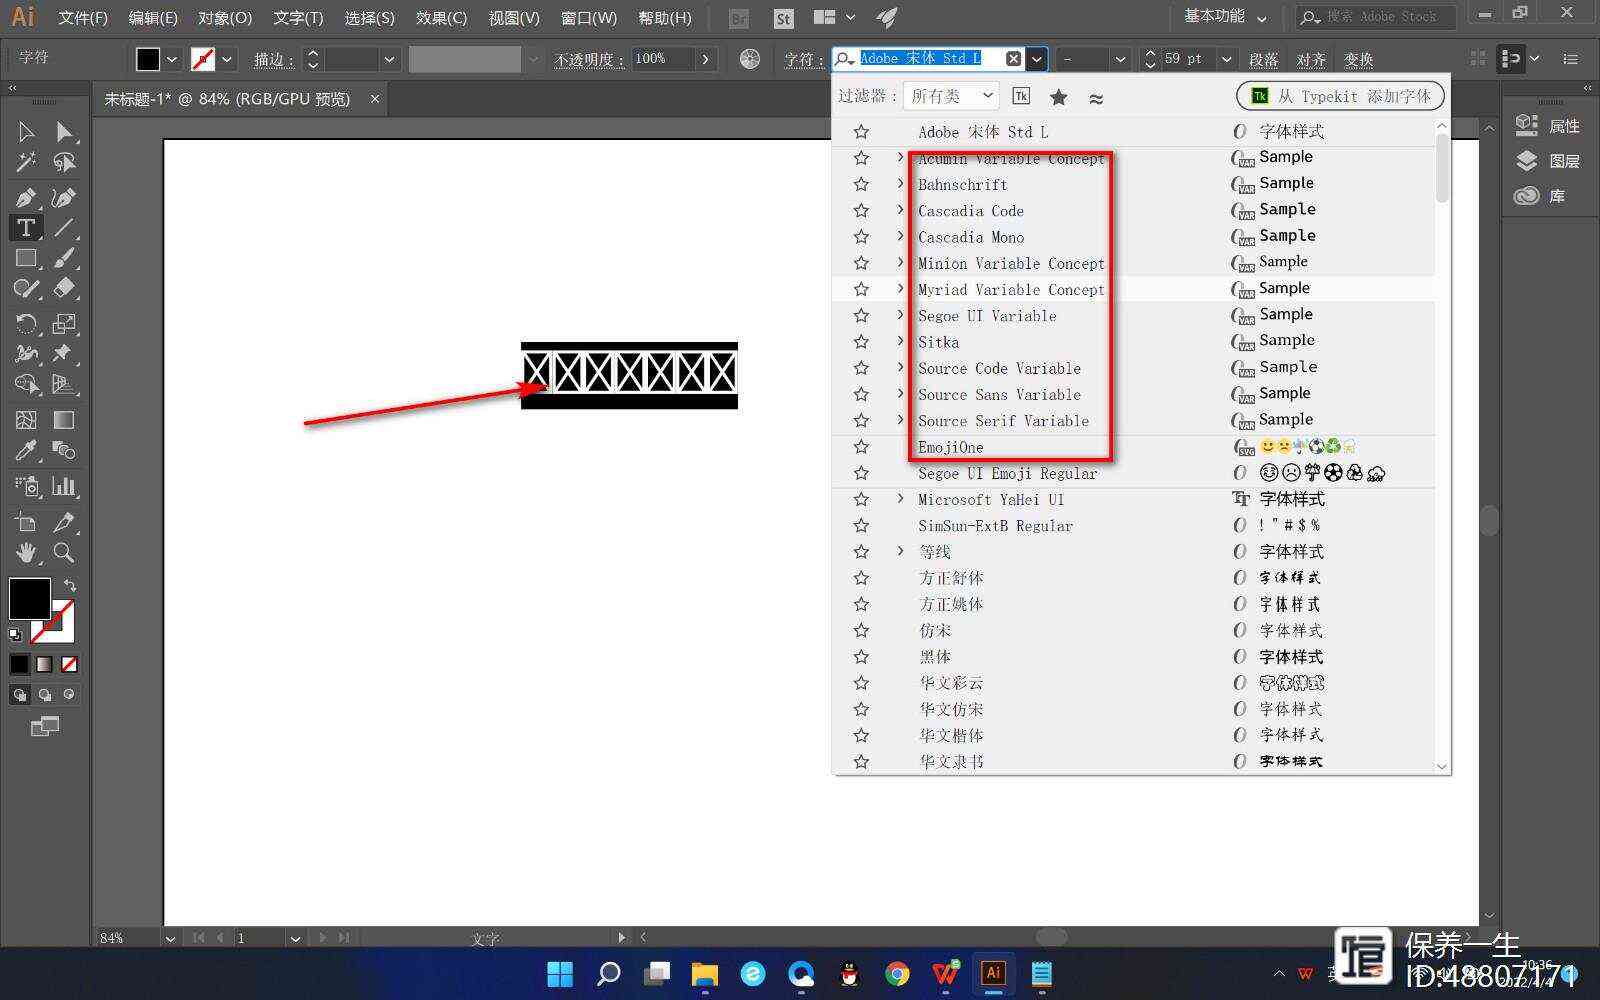Select the Artboard tool

tap(26, 522)
